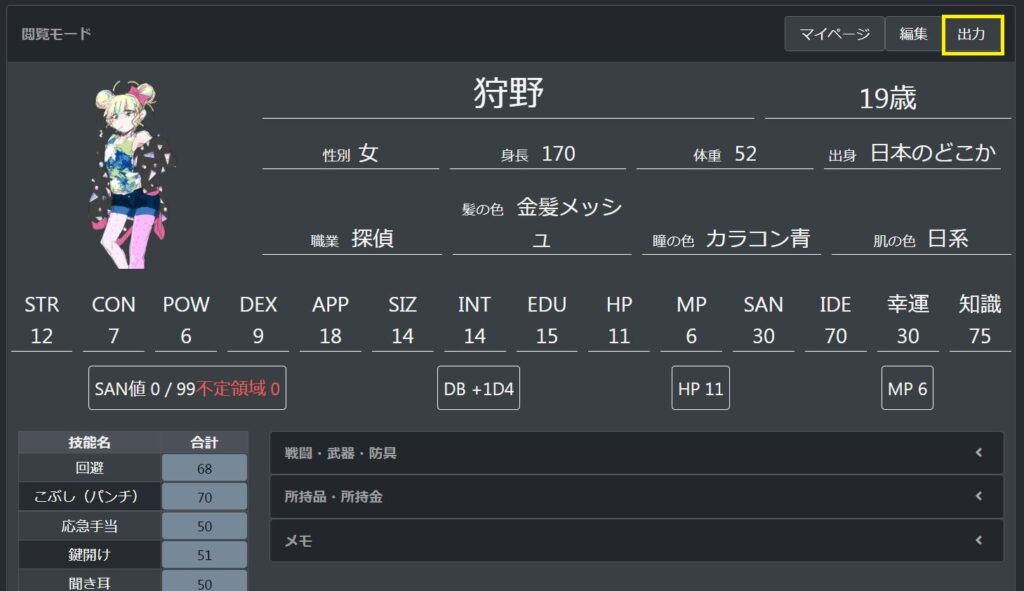Click the マイページ button
This screenshot has height=591, width=1024.
(834, 34)
